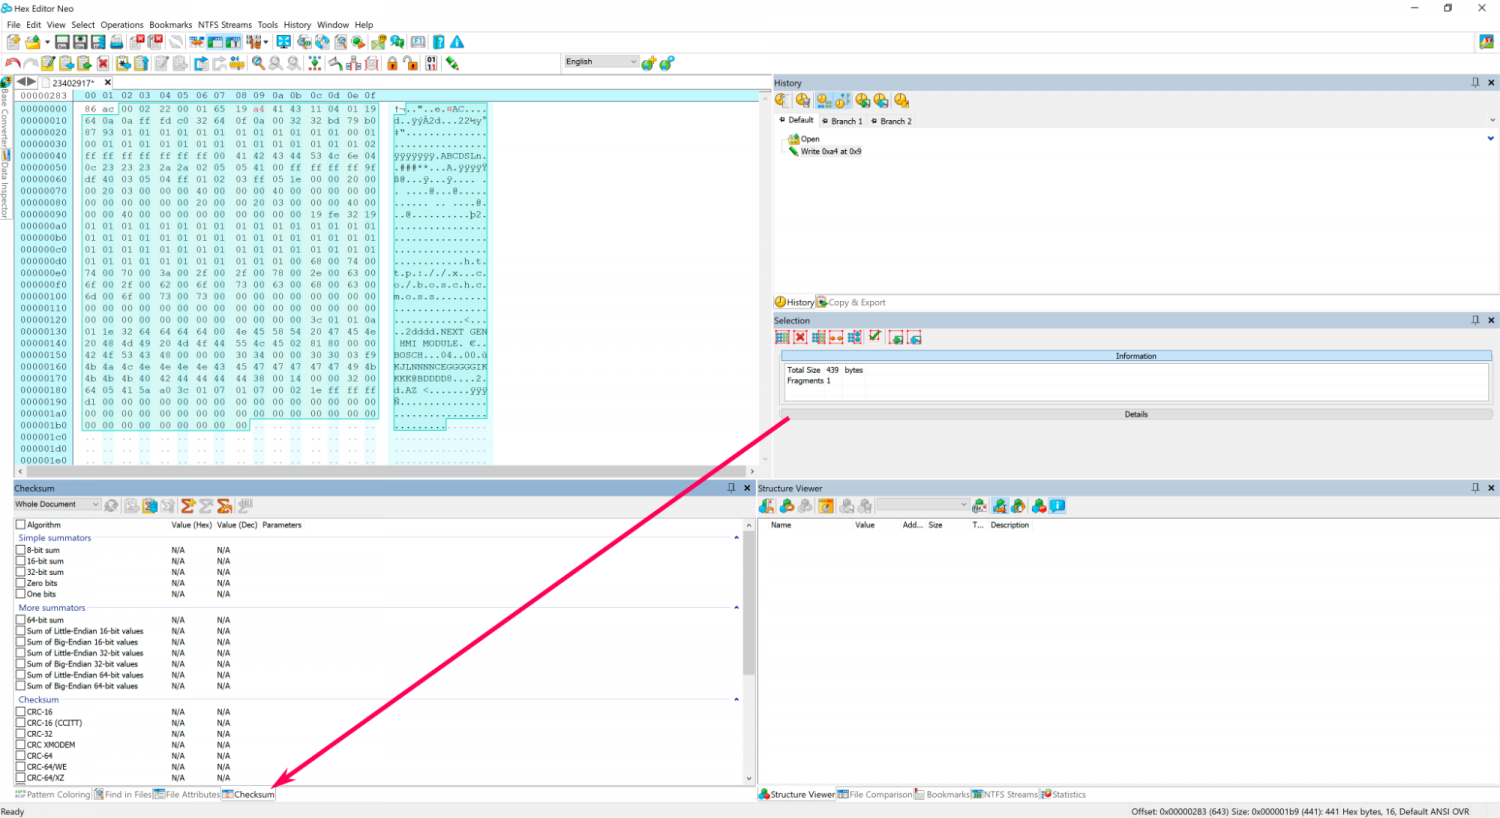This screenshot has height=818, width=1500.
Task: Click the last clock icon in History toolbar
Action: (x=902, y=100)
